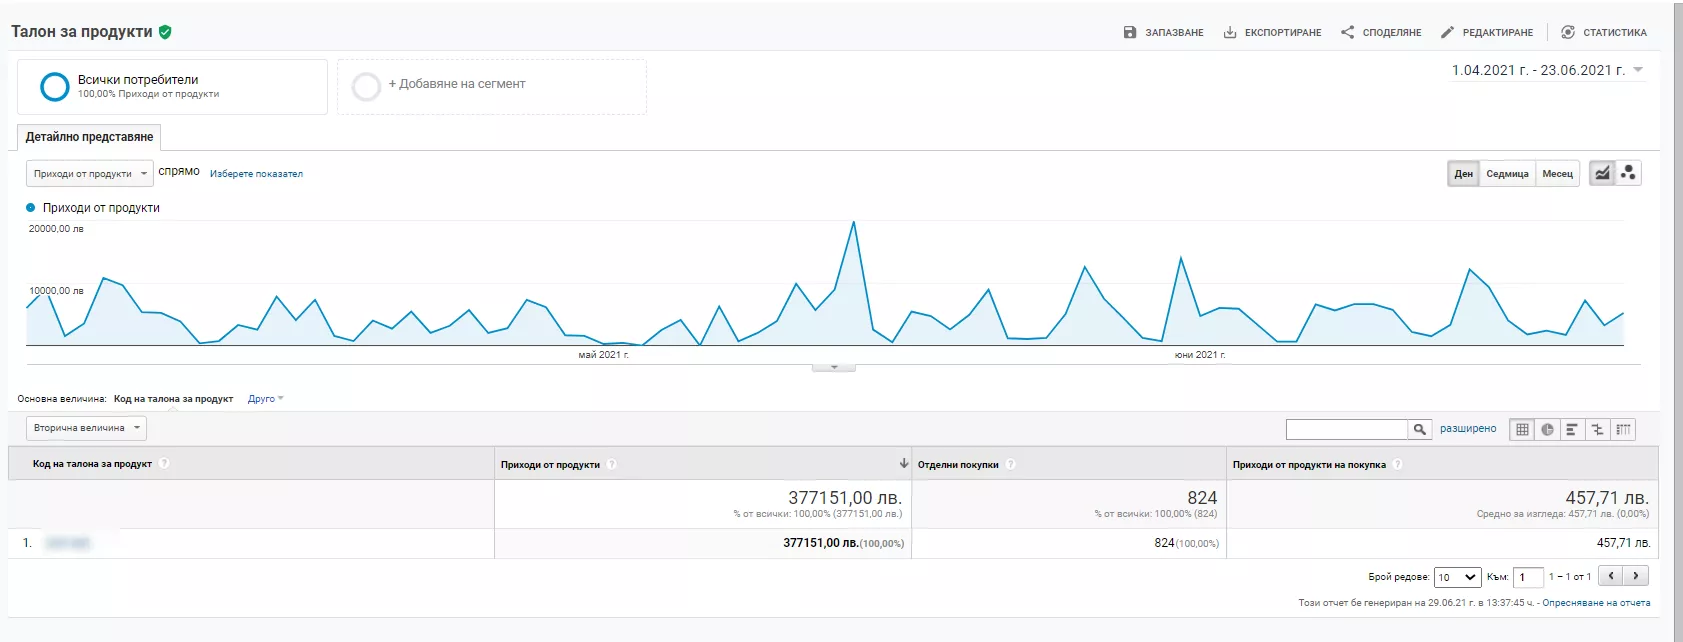Switch to motion chart bubbles icon
The width and height of the screenshot is (1683, 642).
tap(1628, 173)
